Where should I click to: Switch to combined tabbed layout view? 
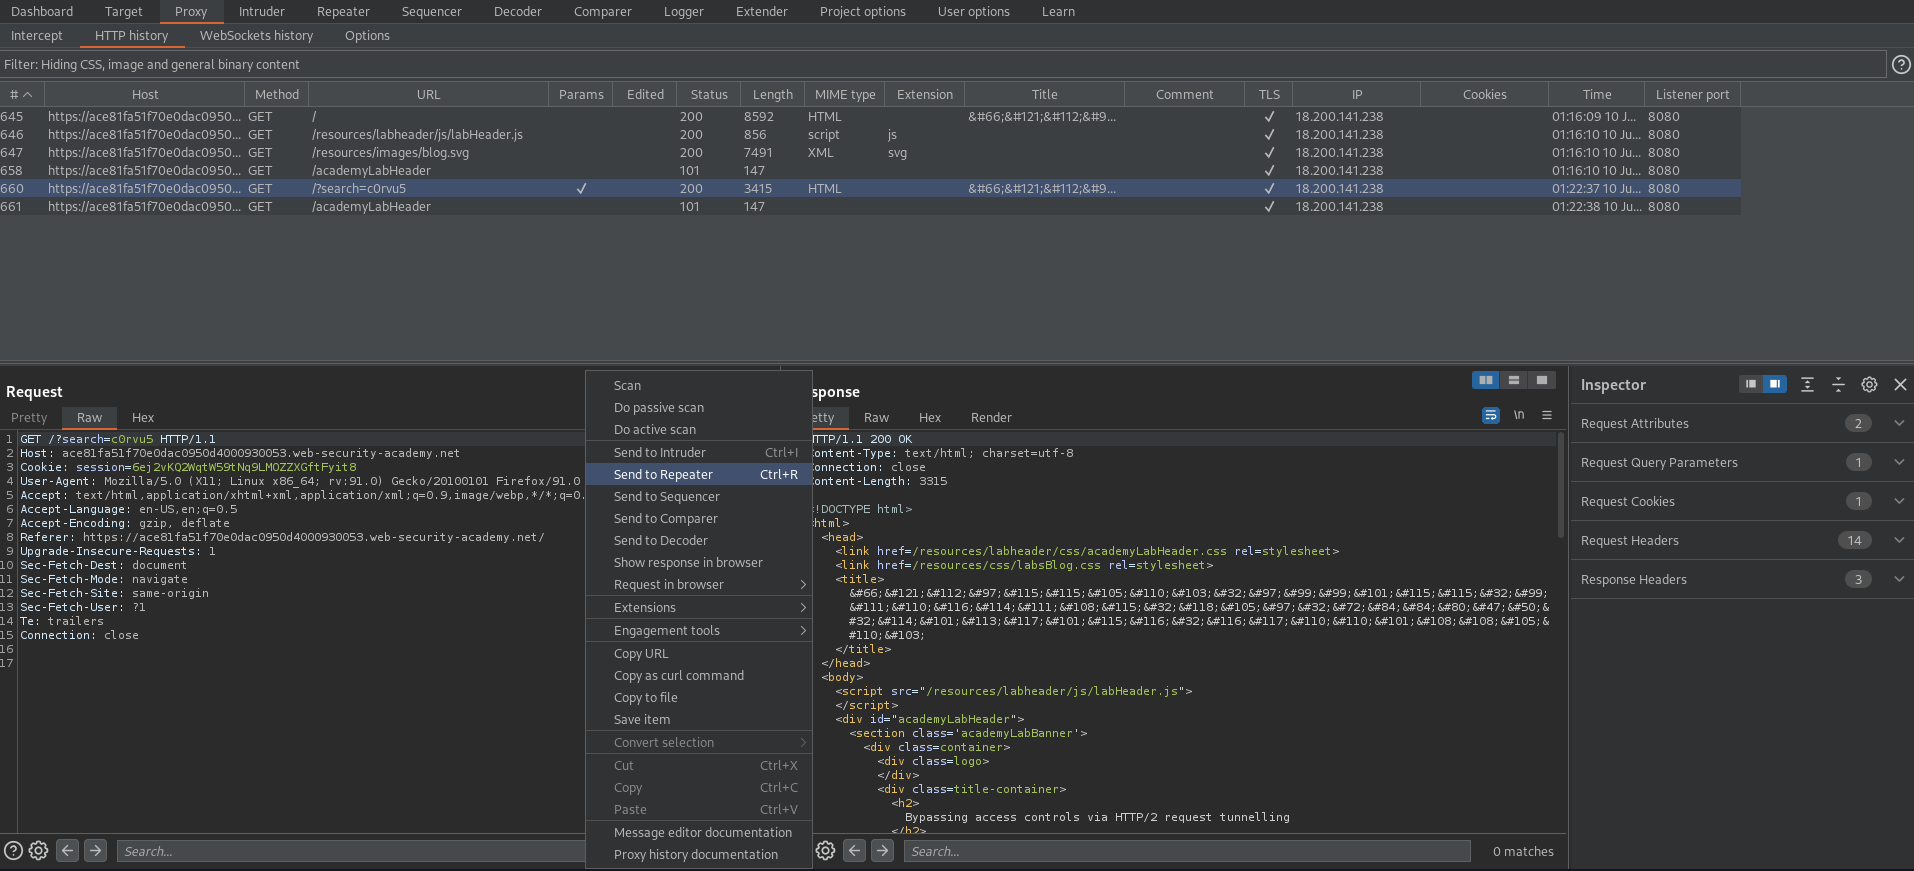[x=1542, y=380]
